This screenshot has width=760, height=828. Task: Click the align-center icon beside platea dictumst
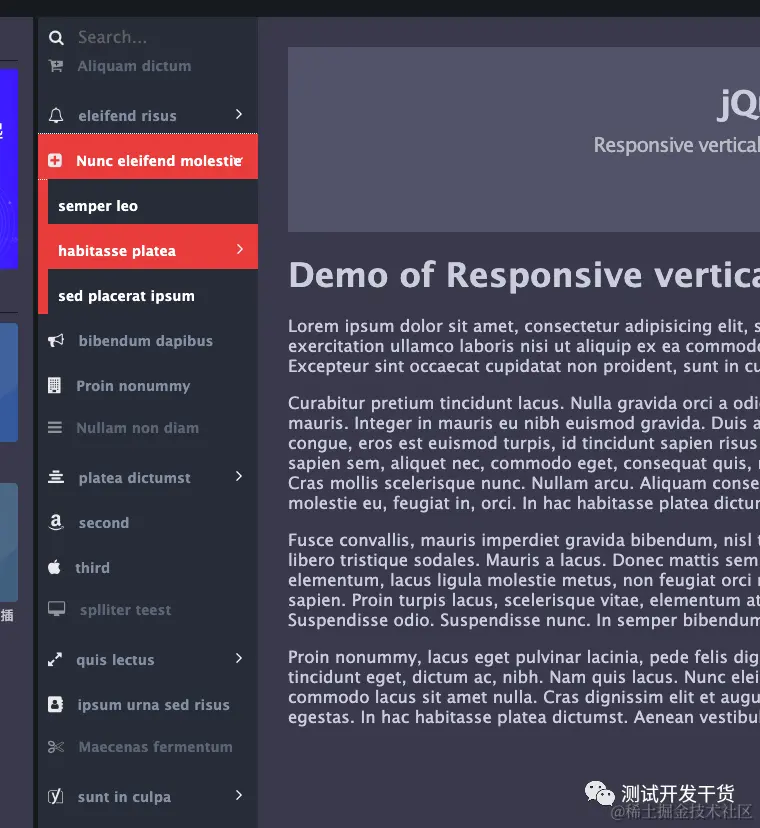click(x=56, y=477)
